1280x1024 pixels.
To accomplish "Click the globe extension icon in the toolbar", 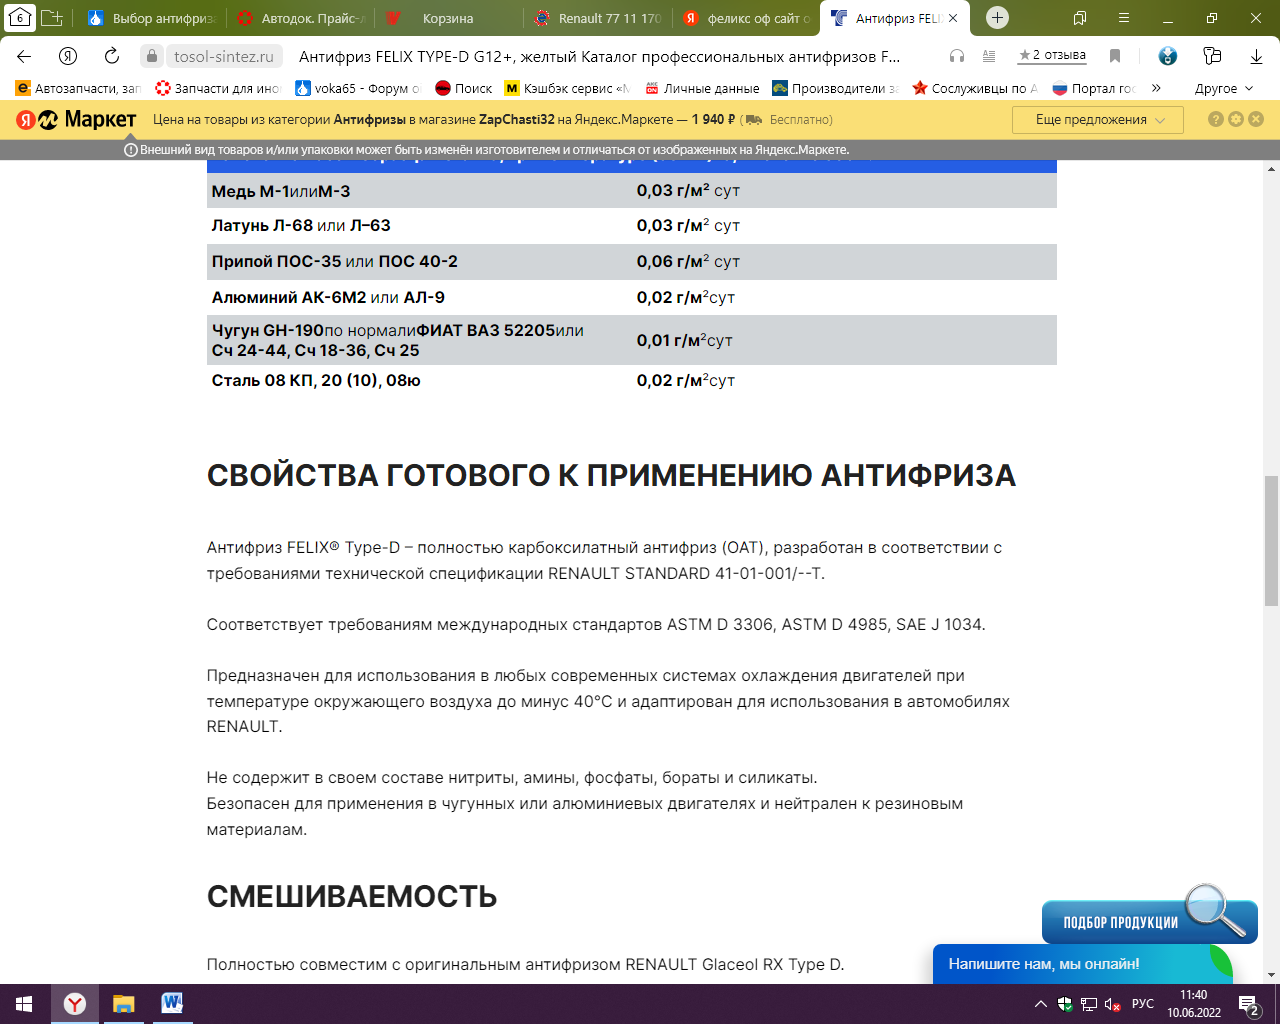I will 1168,56.
